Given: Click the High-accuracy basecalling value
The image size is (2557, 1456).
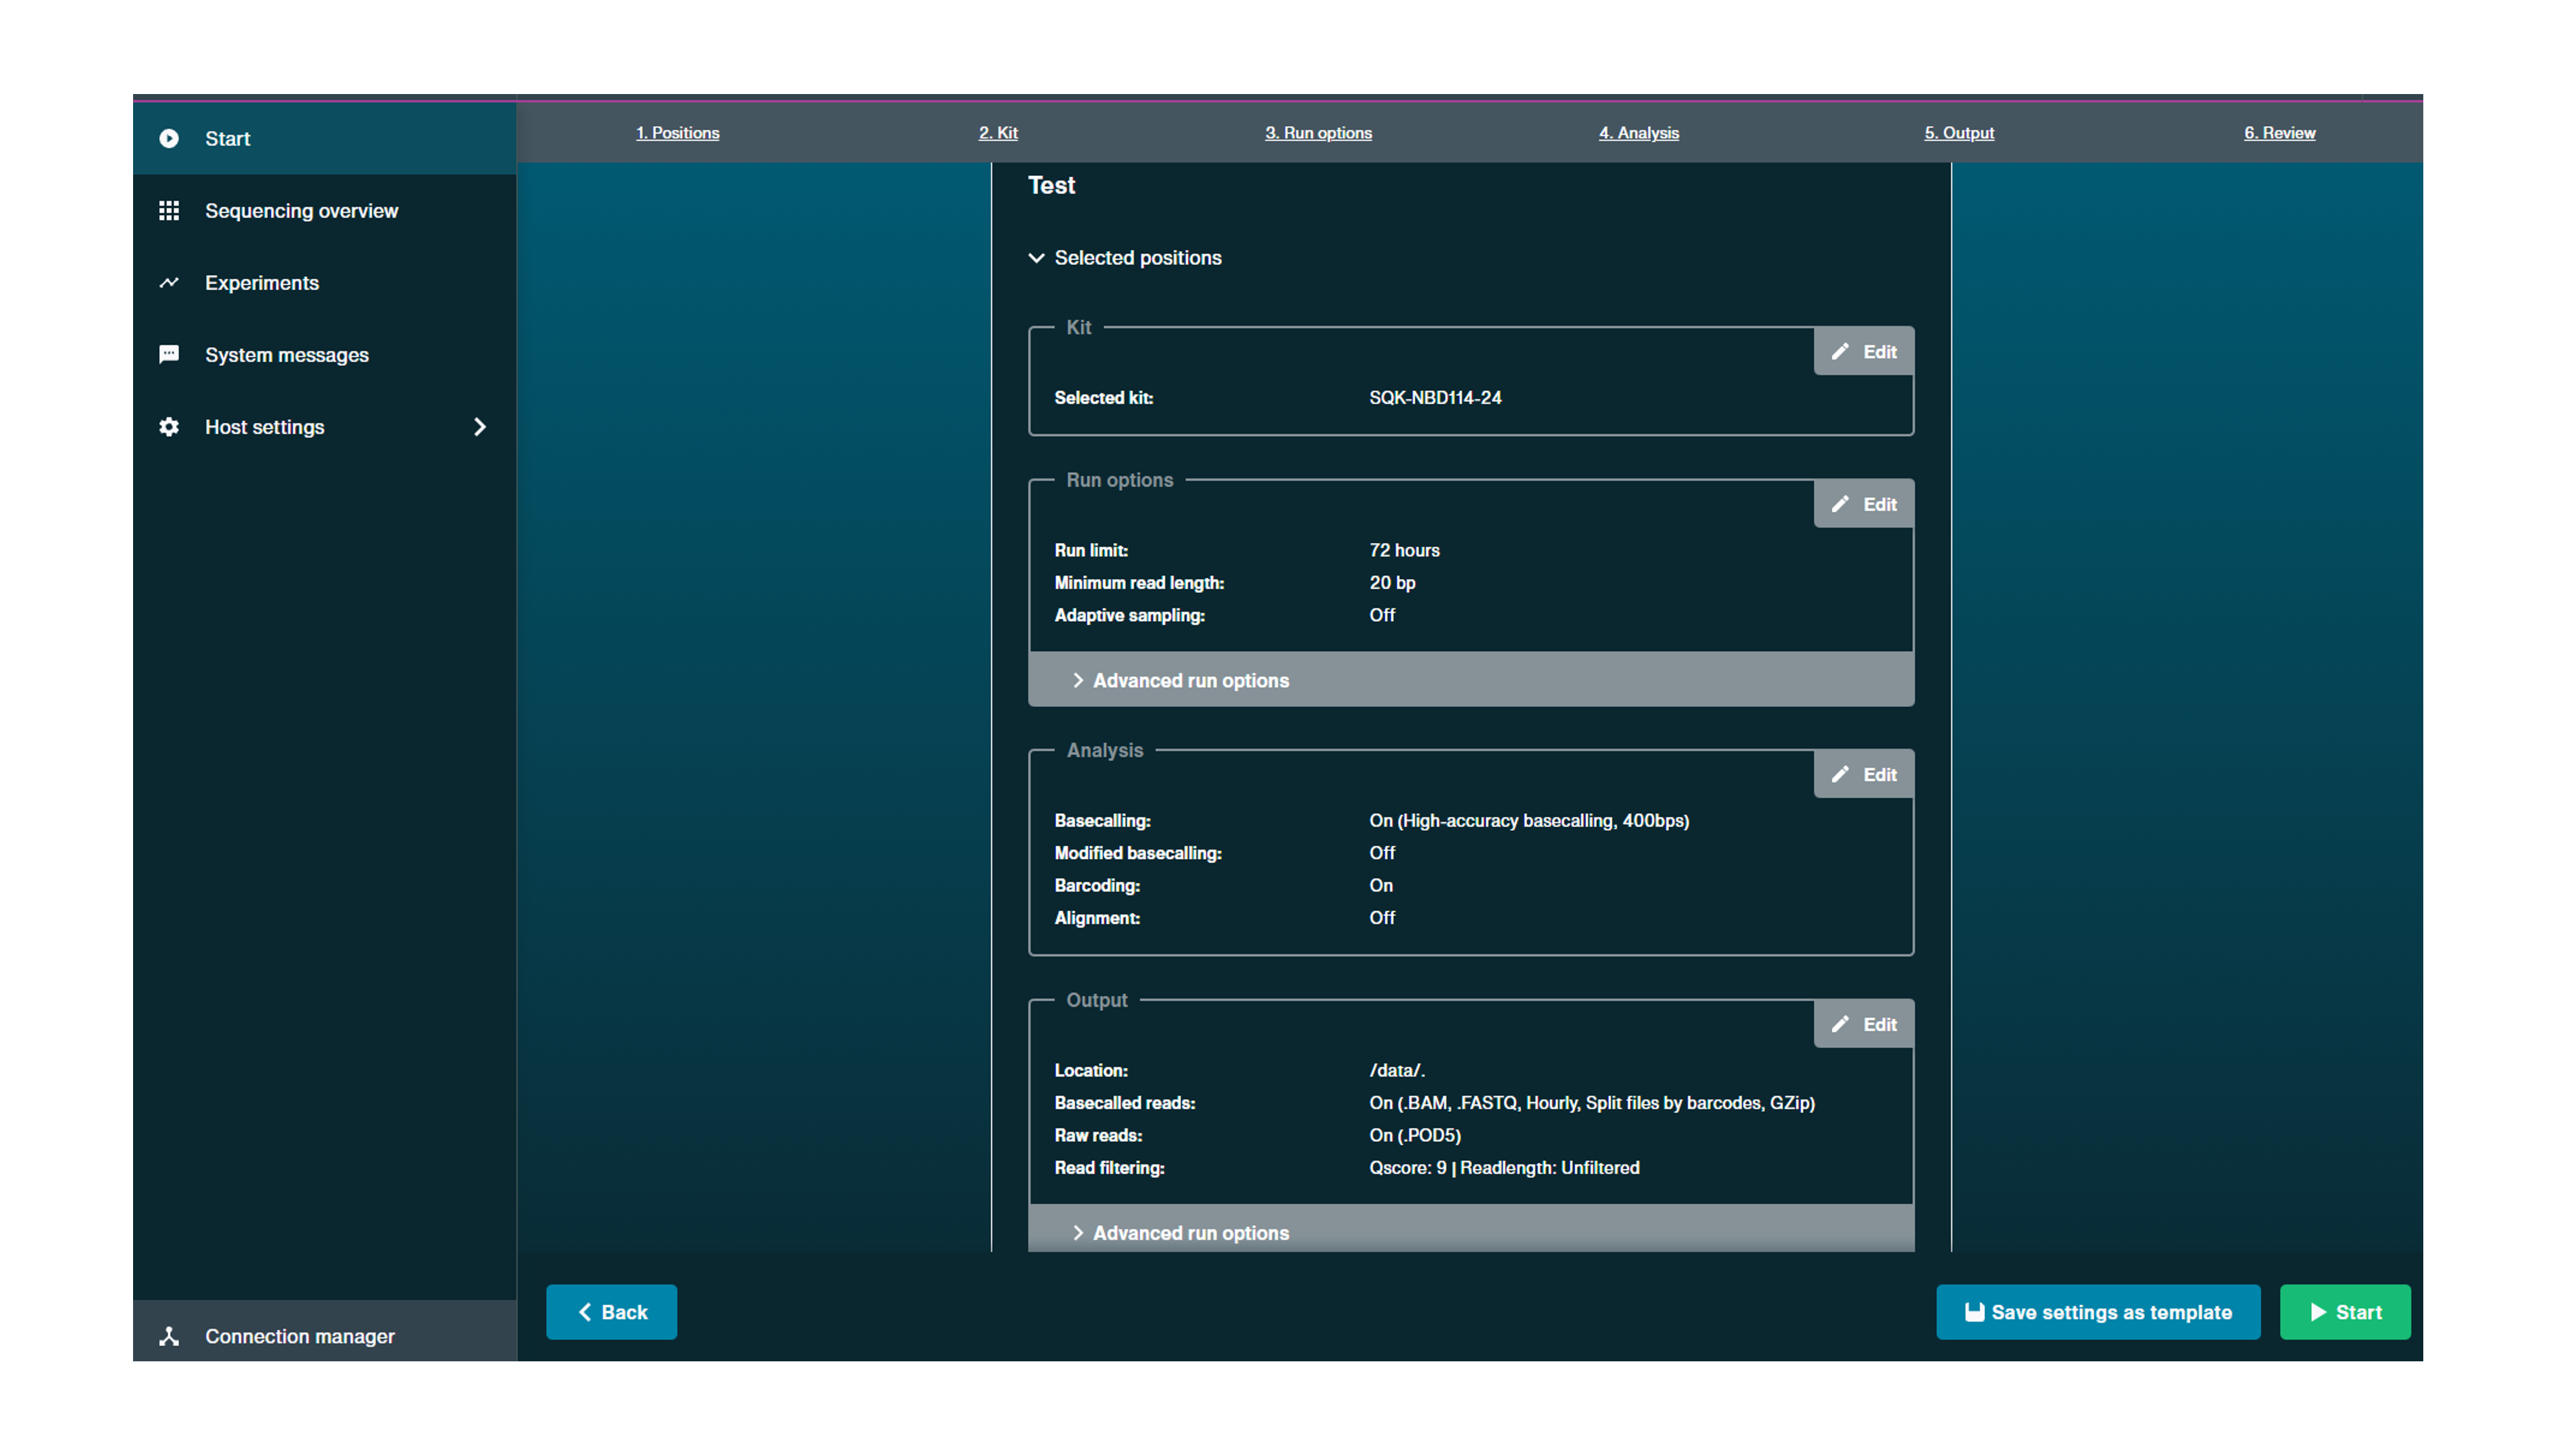Looking at the screenshot, I should tap(1529, 821).
